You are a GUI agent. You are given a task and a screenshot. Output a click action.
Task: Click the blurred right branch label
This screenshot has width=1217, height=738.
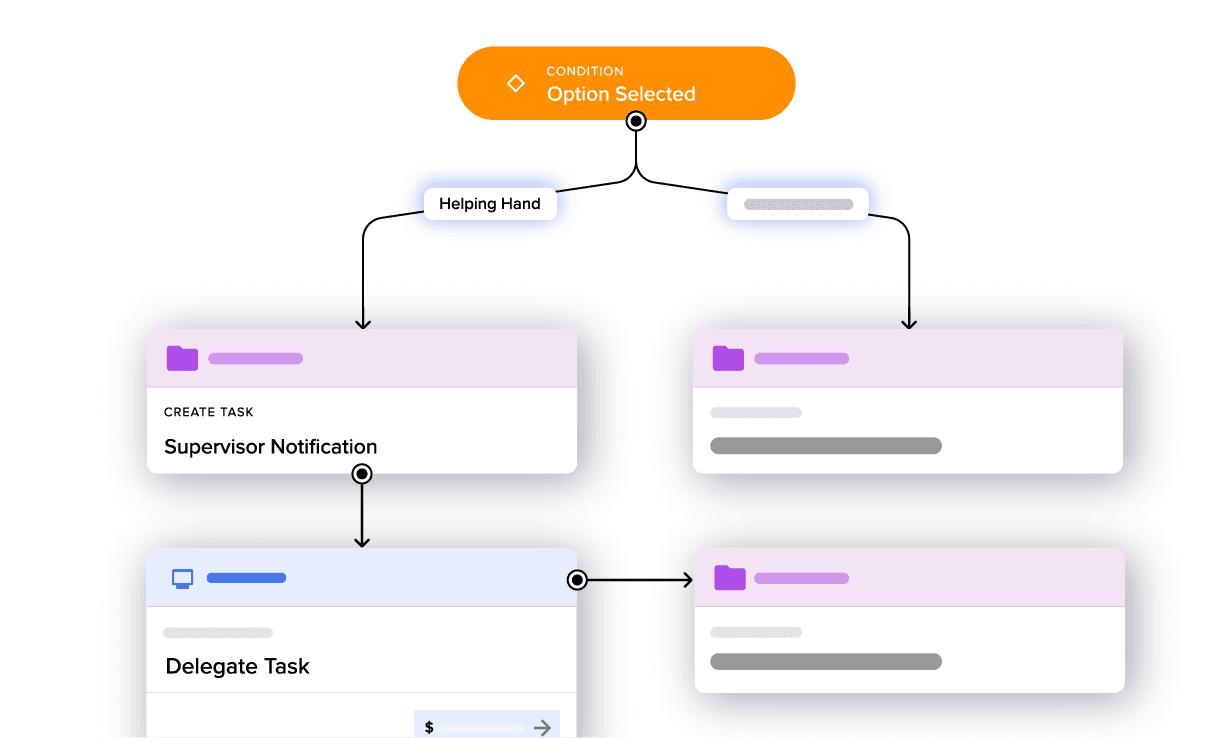(797, 203)
